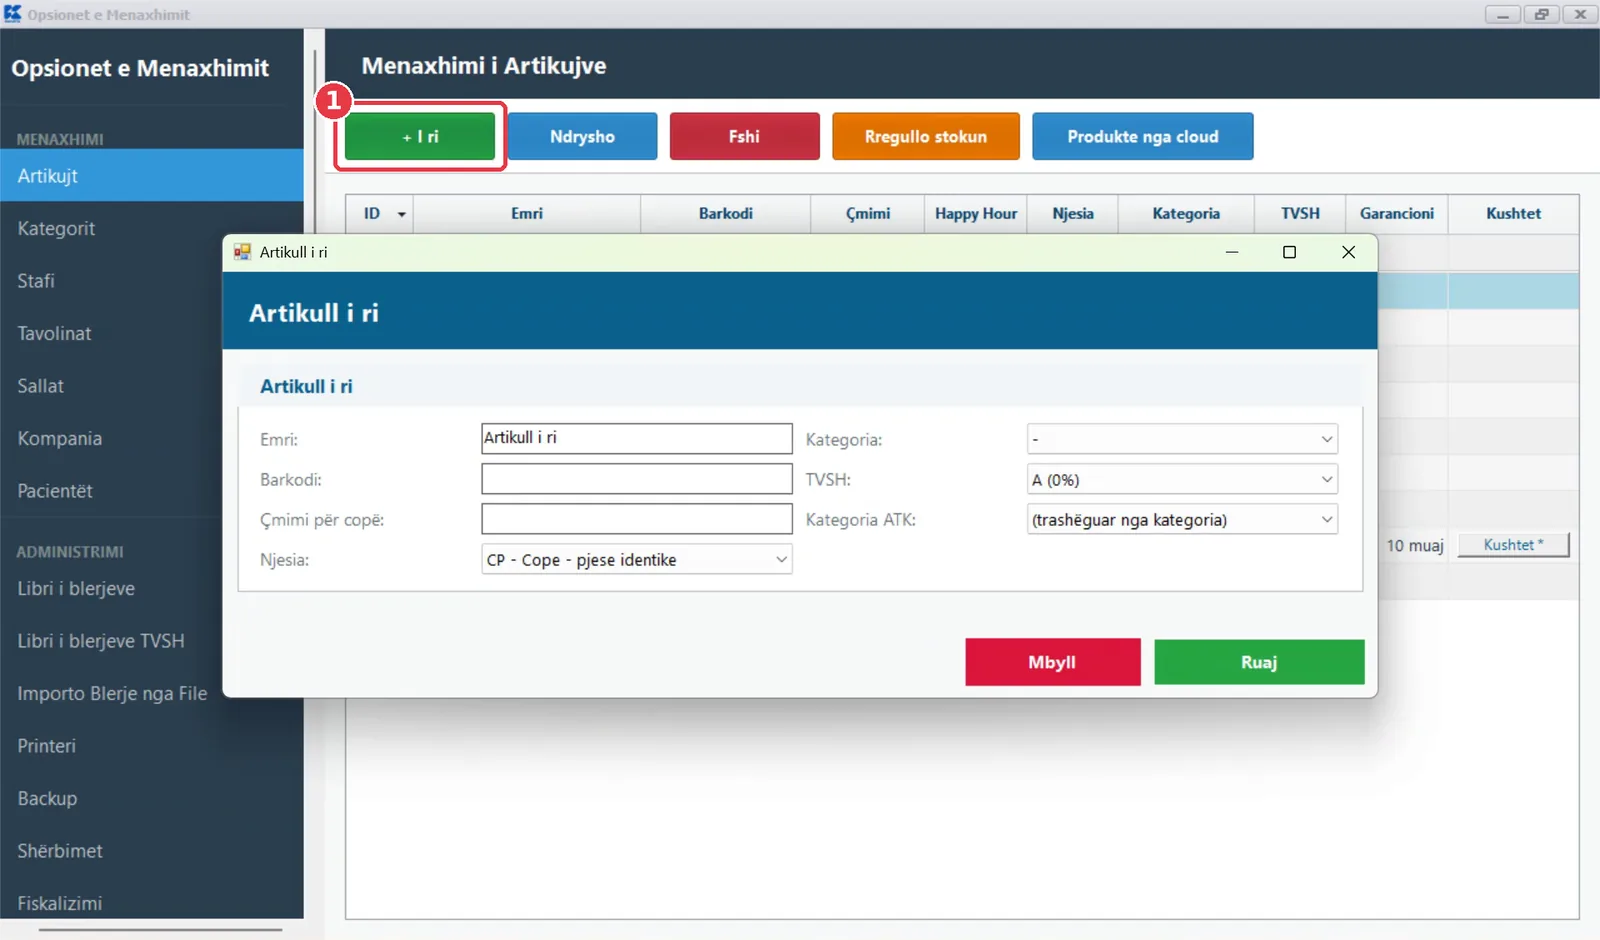Expand the Kategoria dropdown
This screenshot has height=940, width=1600.
pos(1182,439)
